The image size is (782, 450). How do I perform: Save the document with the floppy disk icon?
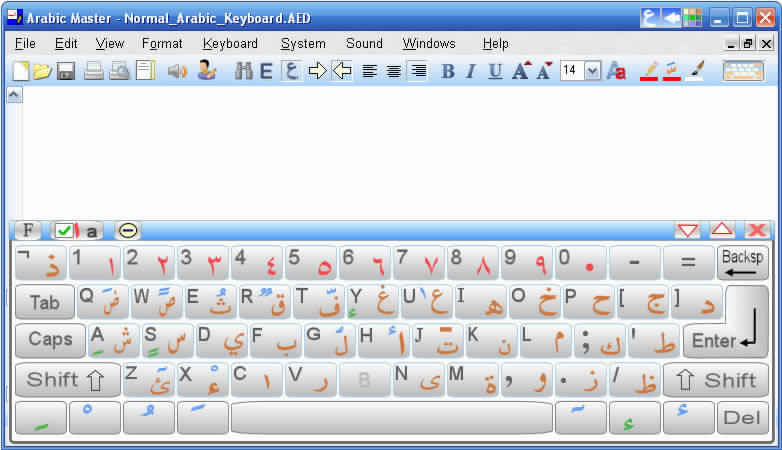click(66, 71)
